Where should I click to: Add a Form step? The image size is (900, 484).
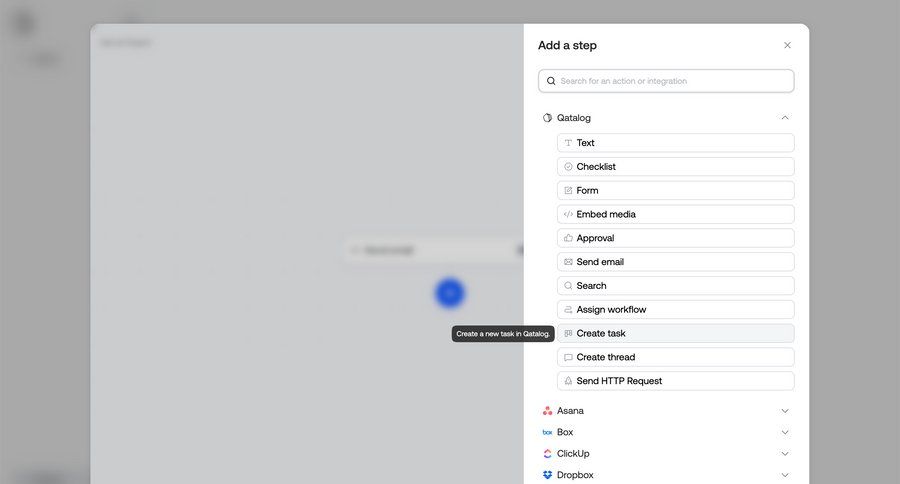[676, 191]
